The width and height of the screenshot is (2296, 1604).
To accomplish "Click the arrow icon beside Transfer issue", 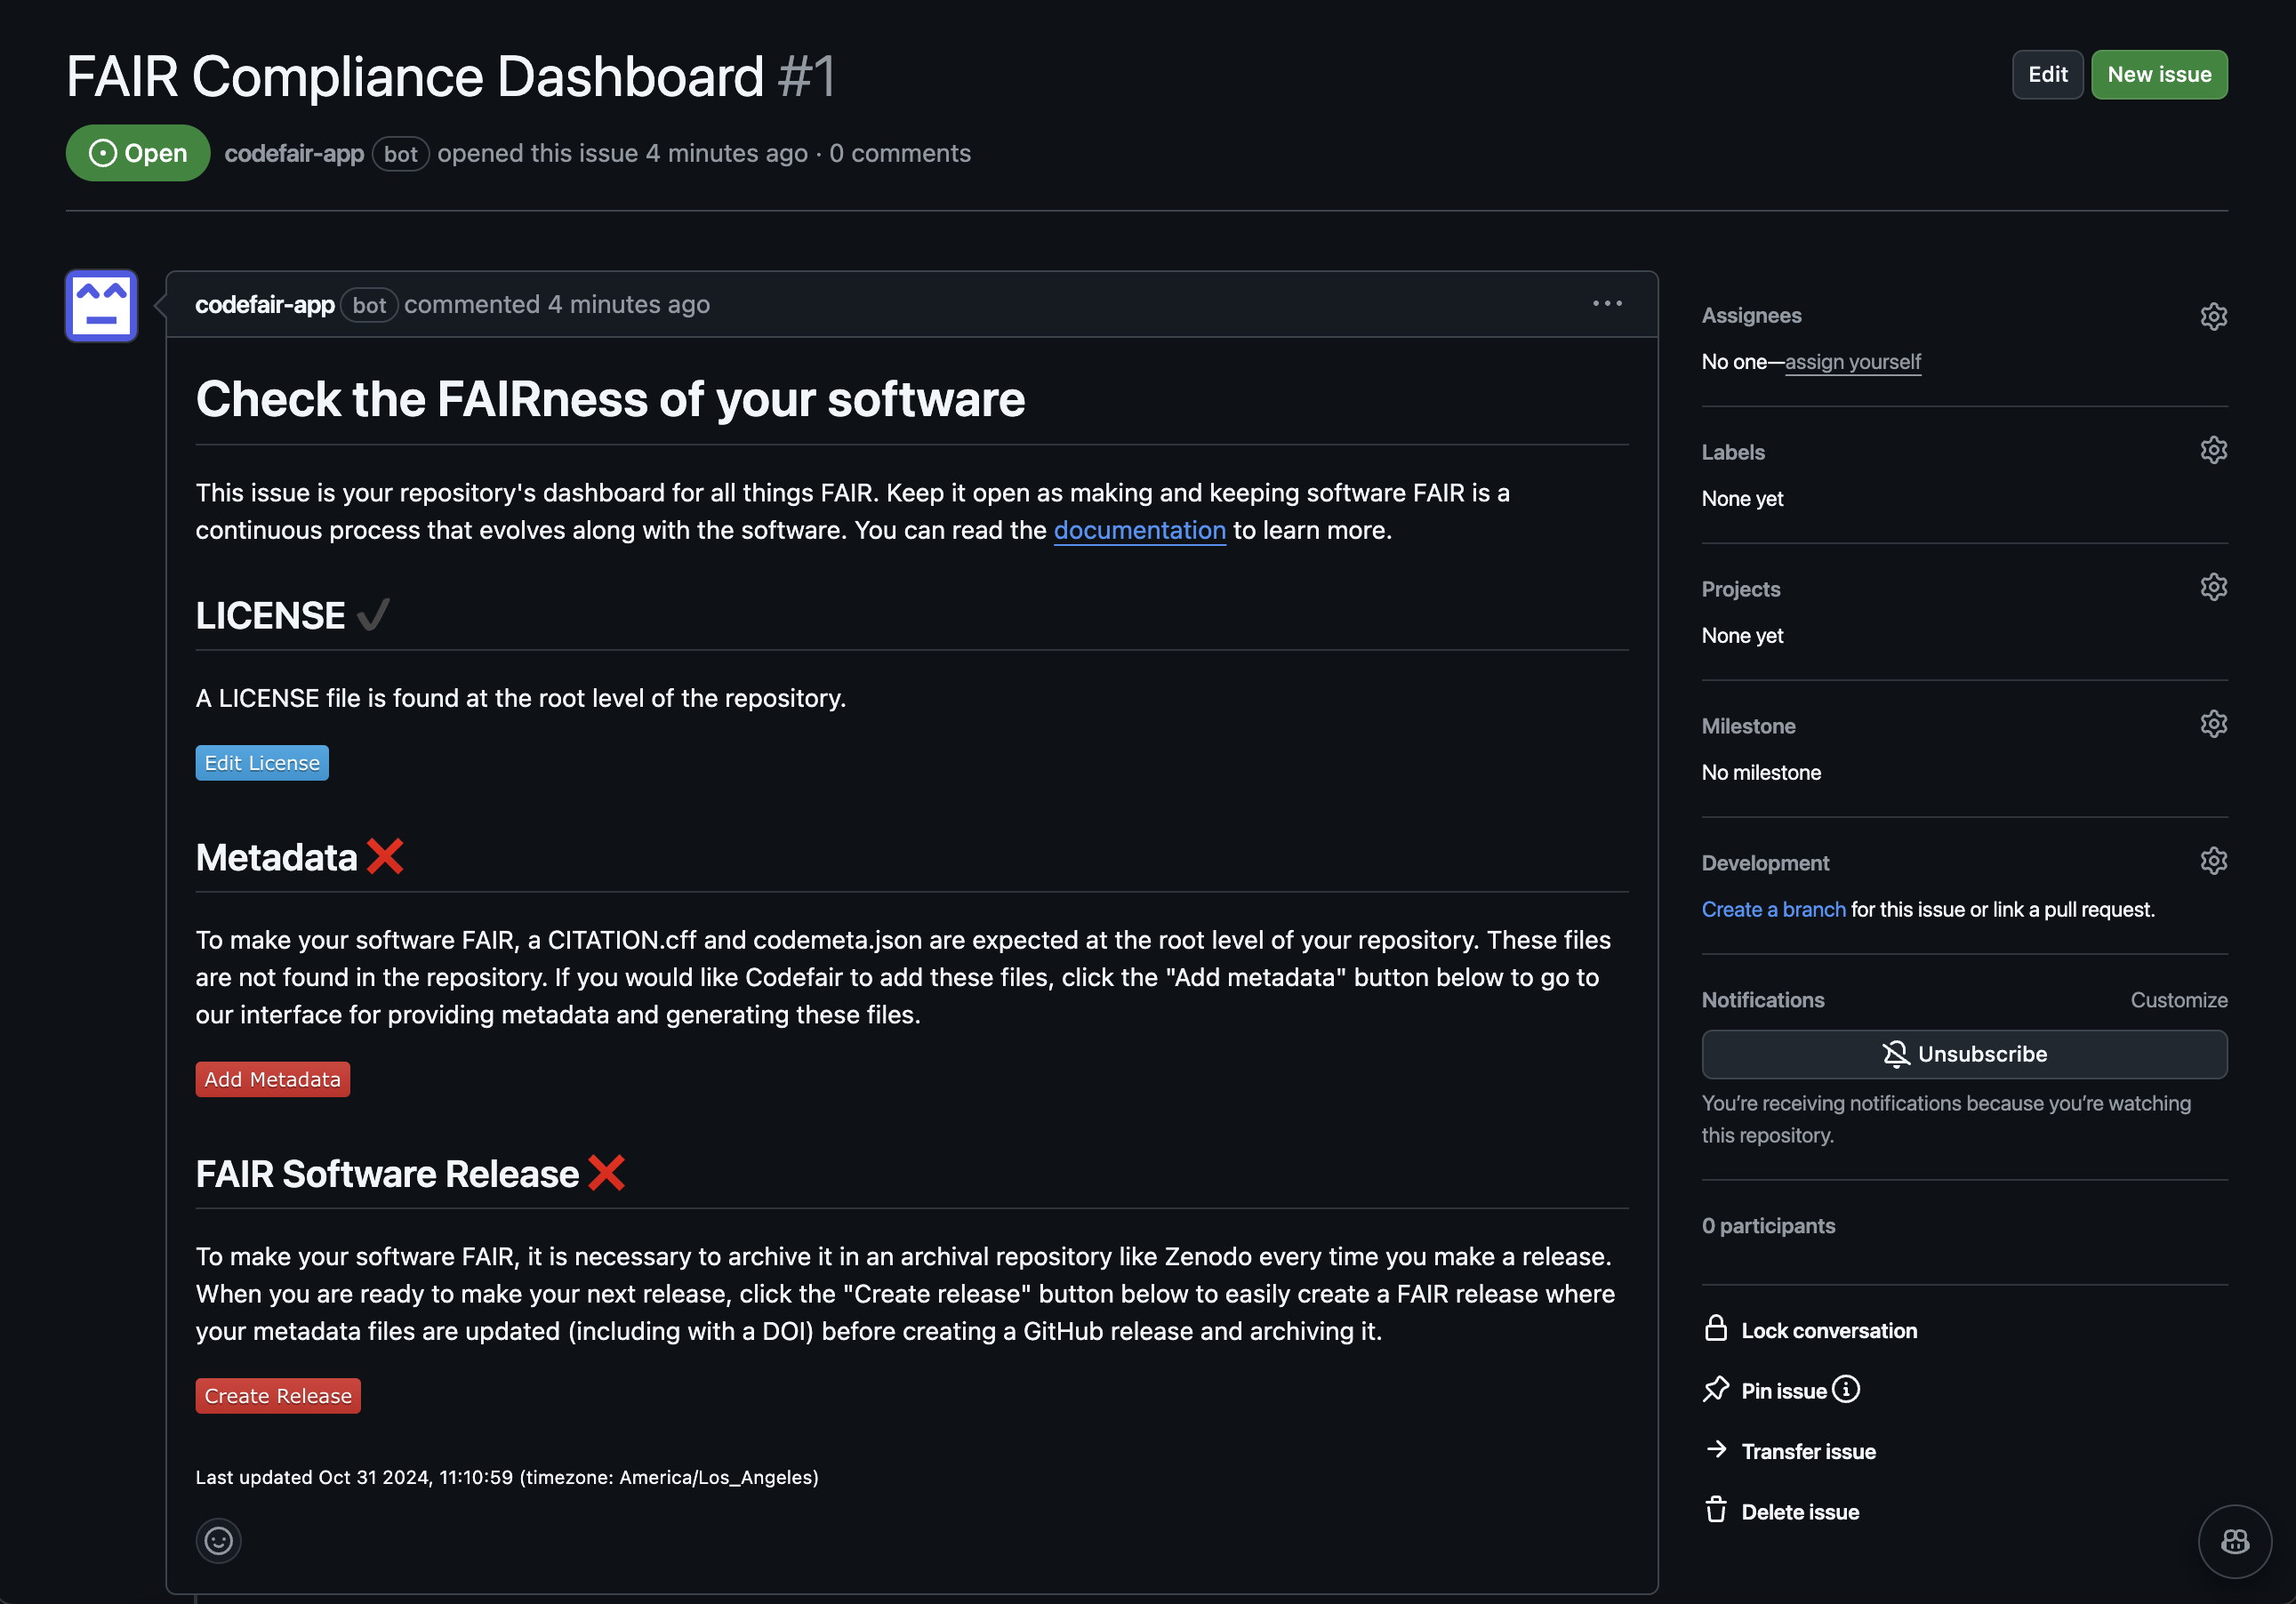I will click(x=1716, y=1449).
